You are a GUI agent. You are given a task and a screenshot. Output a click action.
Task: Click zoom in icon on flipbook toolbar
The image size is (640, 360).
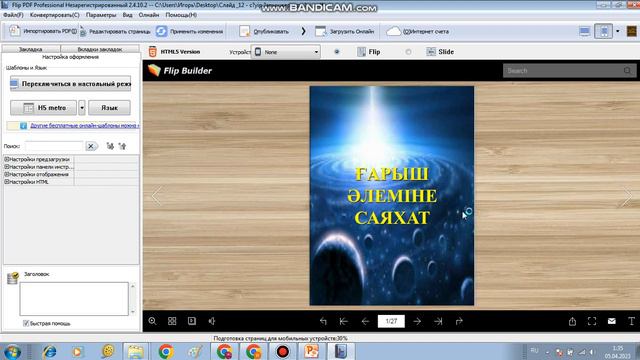tap(153, 321)
